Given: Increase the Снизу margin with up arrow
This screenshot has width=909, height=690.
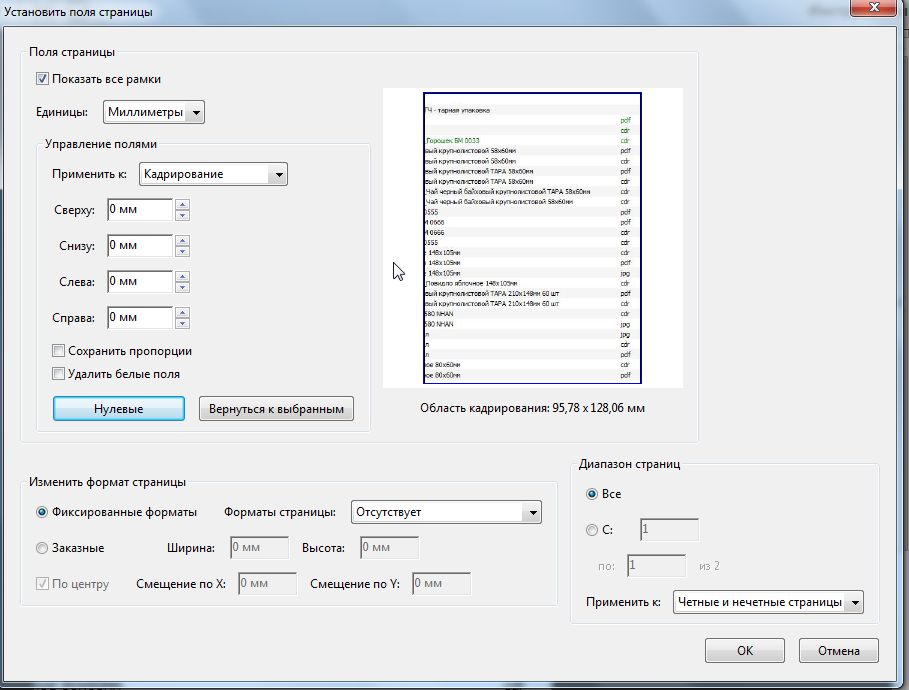Looking at the screenshot, I should [x=183, y=240].
